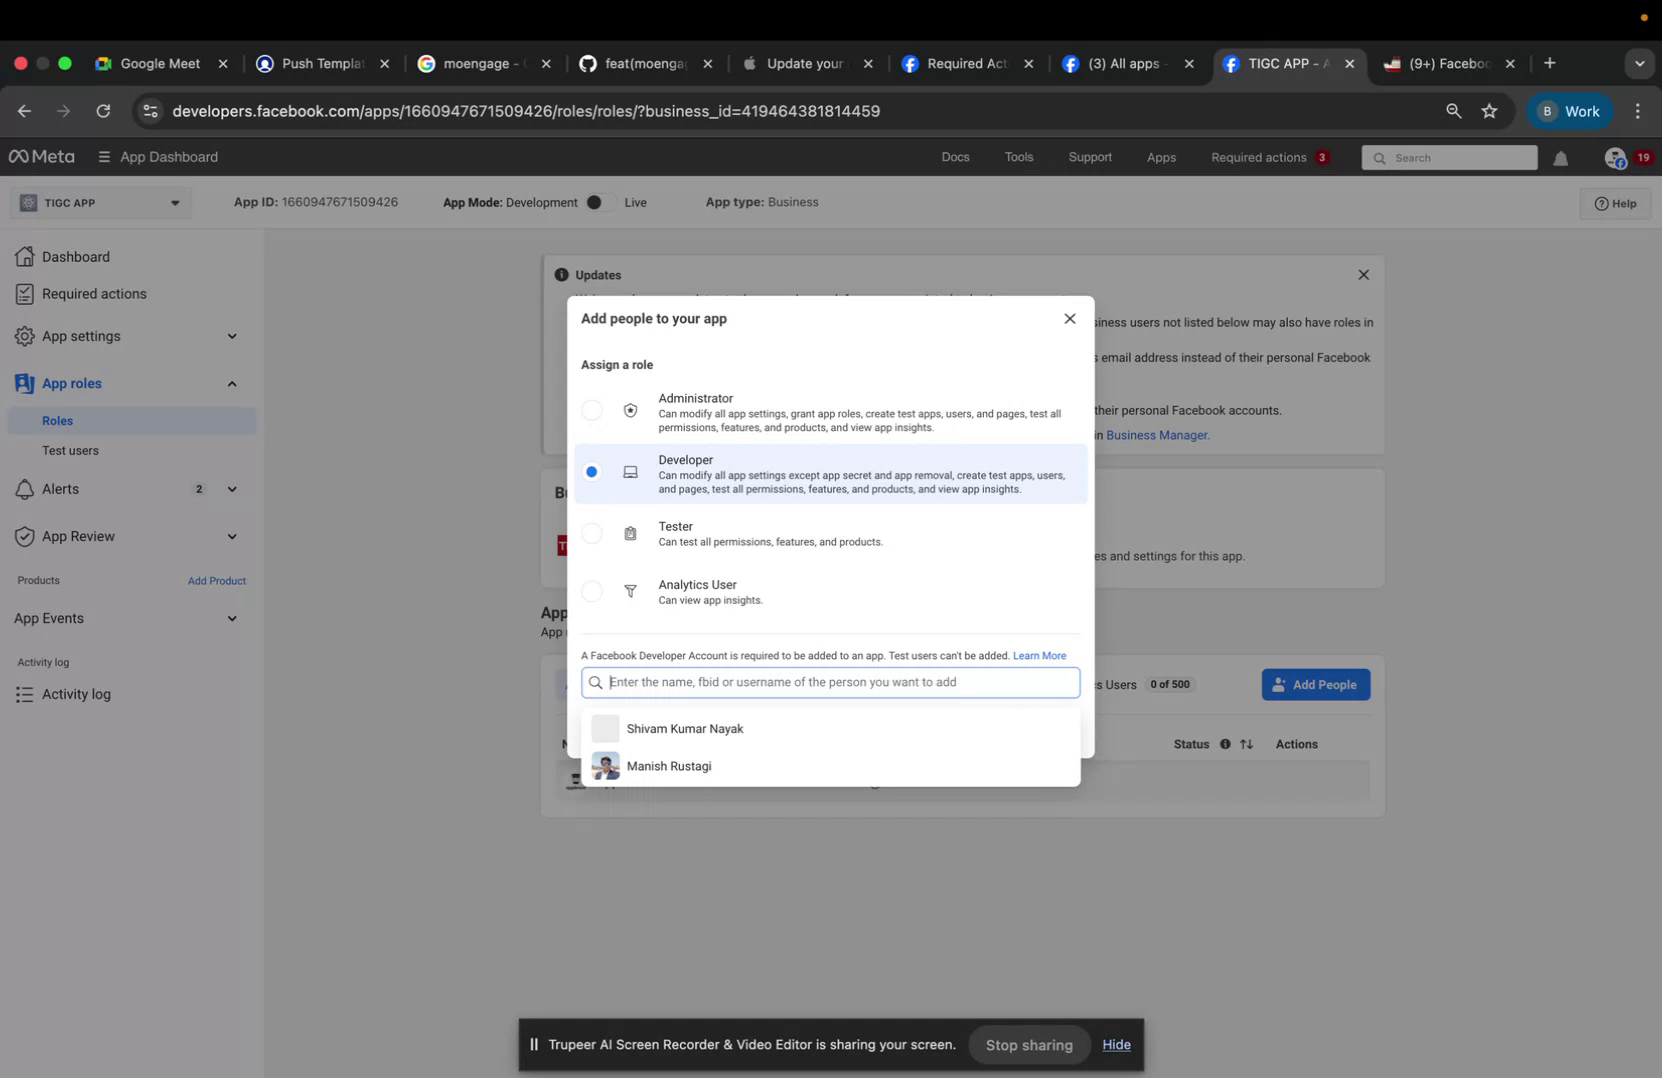Click the Meta logo
The width and height of the screenshot is (1662, 1078).
(x=41, y=156)
